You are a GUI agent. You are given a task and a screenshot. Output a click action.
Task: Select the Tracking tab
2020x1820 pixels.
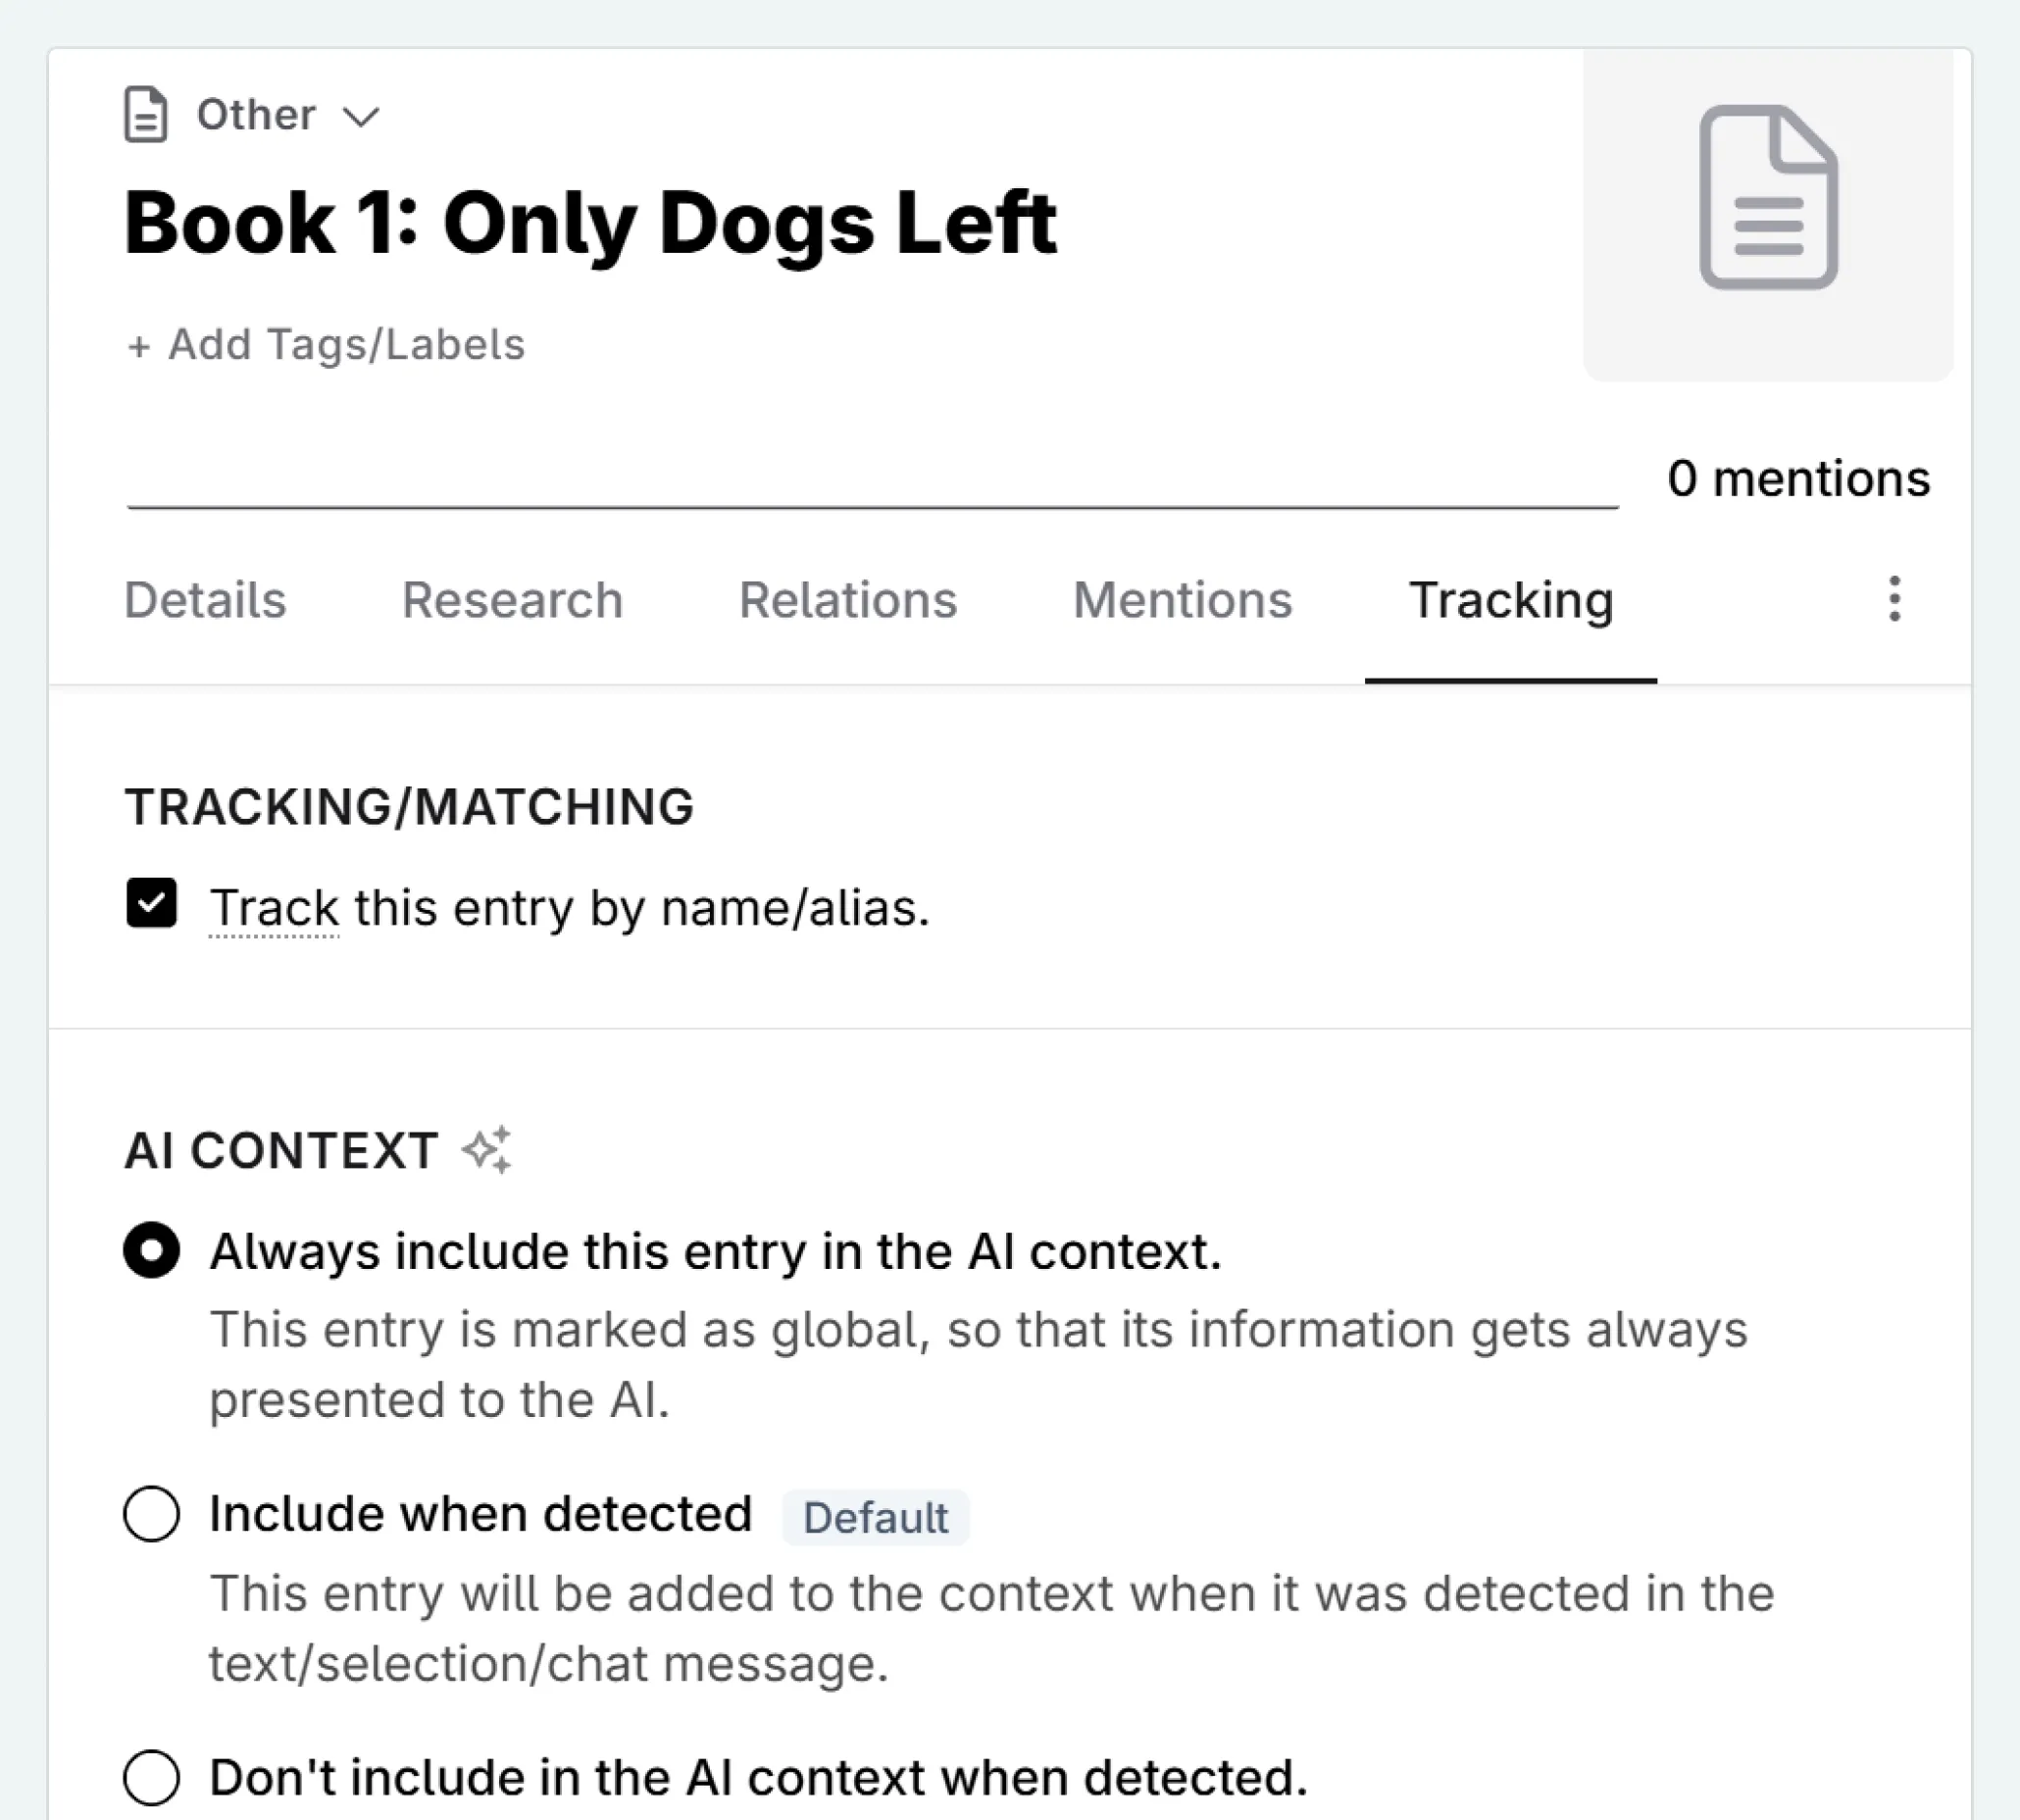coord(1511,600)
